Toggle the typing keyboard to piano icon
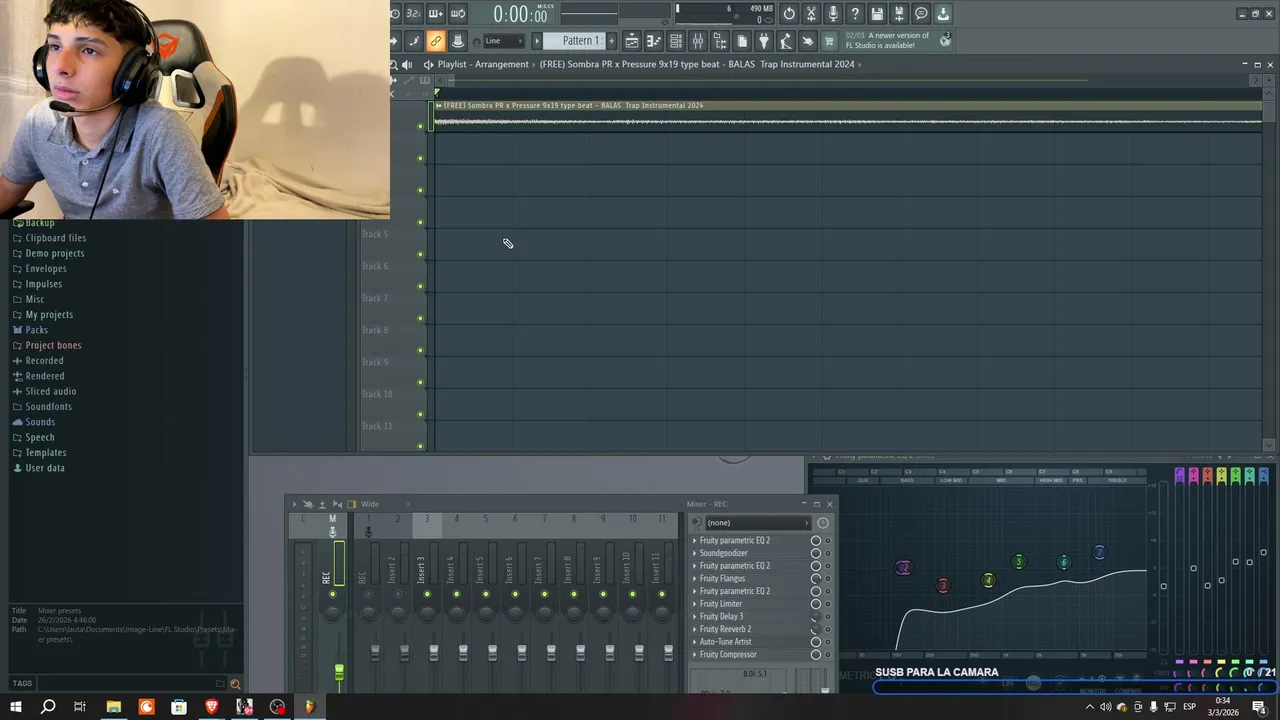Image resolution: width=1280 pixels, height=720 pixels. (436, 14)
